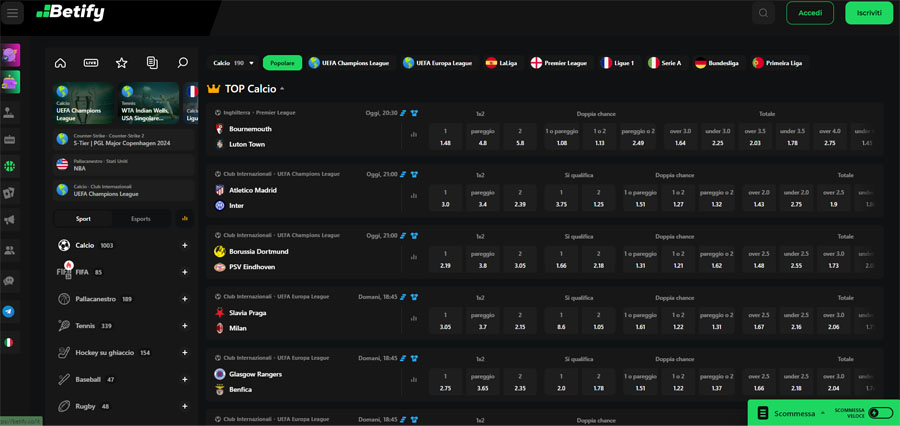Screen dimensions: 900x426
Task: Click the blue jersey icon on Slavia Praga match
Action: pos(414,297)
